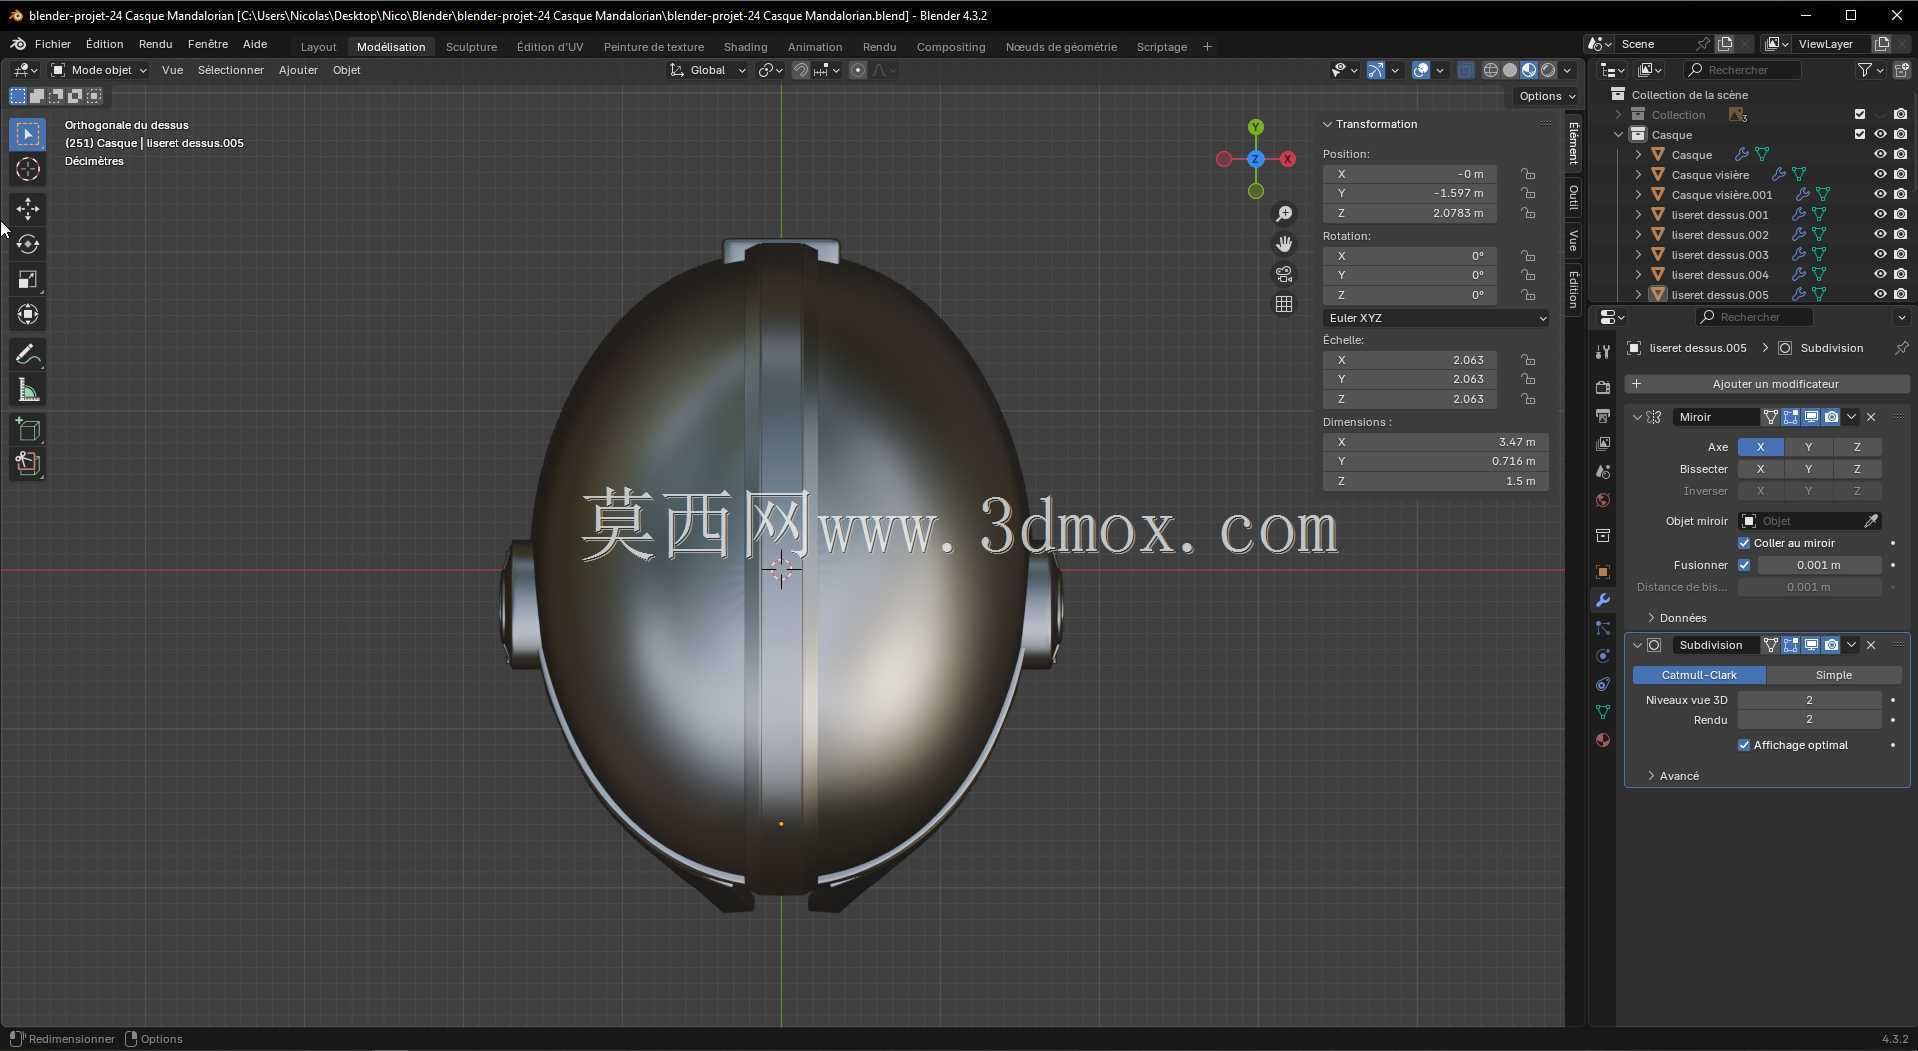Exclude Casque collection checkbox
This screenshot has width=1918, height=1051.
1860,135
